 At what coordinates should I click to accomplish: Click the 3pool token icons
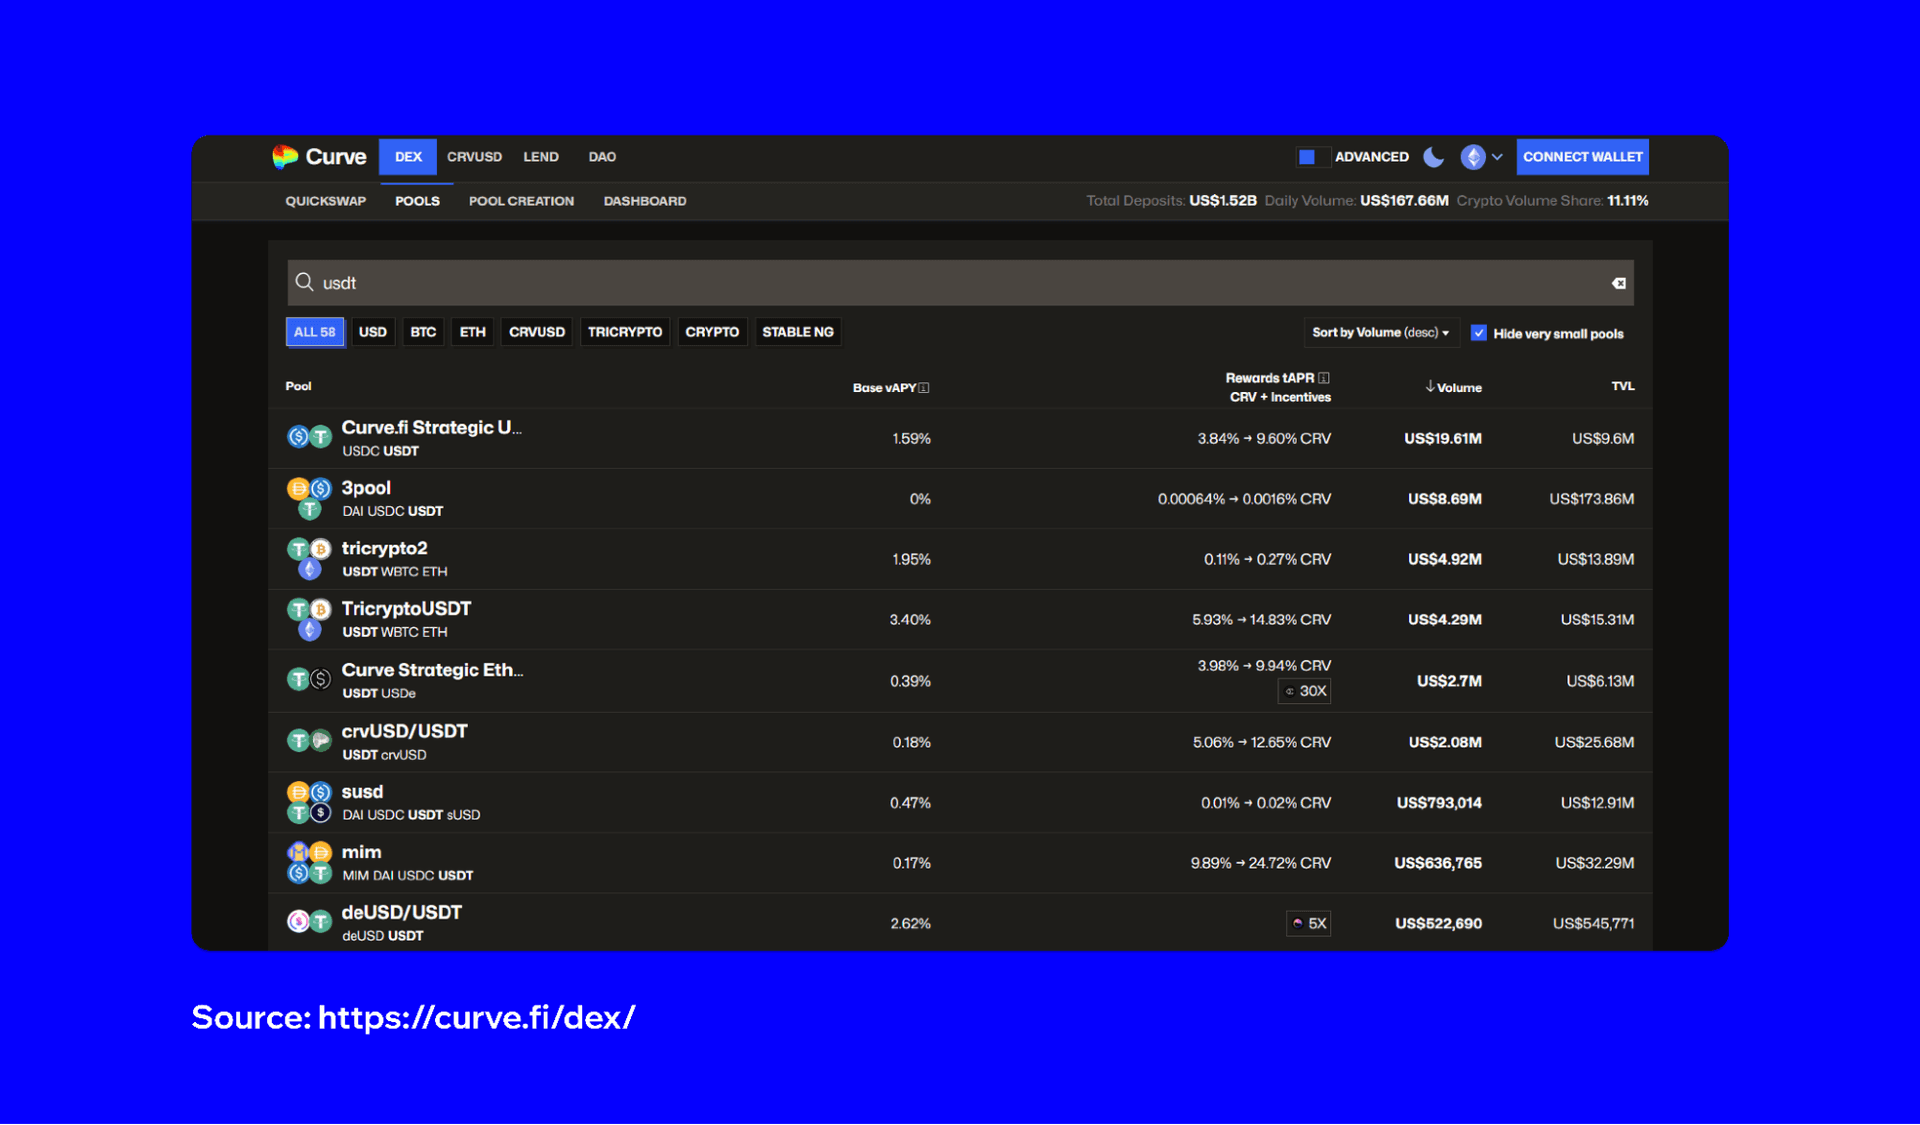[309, 498]
